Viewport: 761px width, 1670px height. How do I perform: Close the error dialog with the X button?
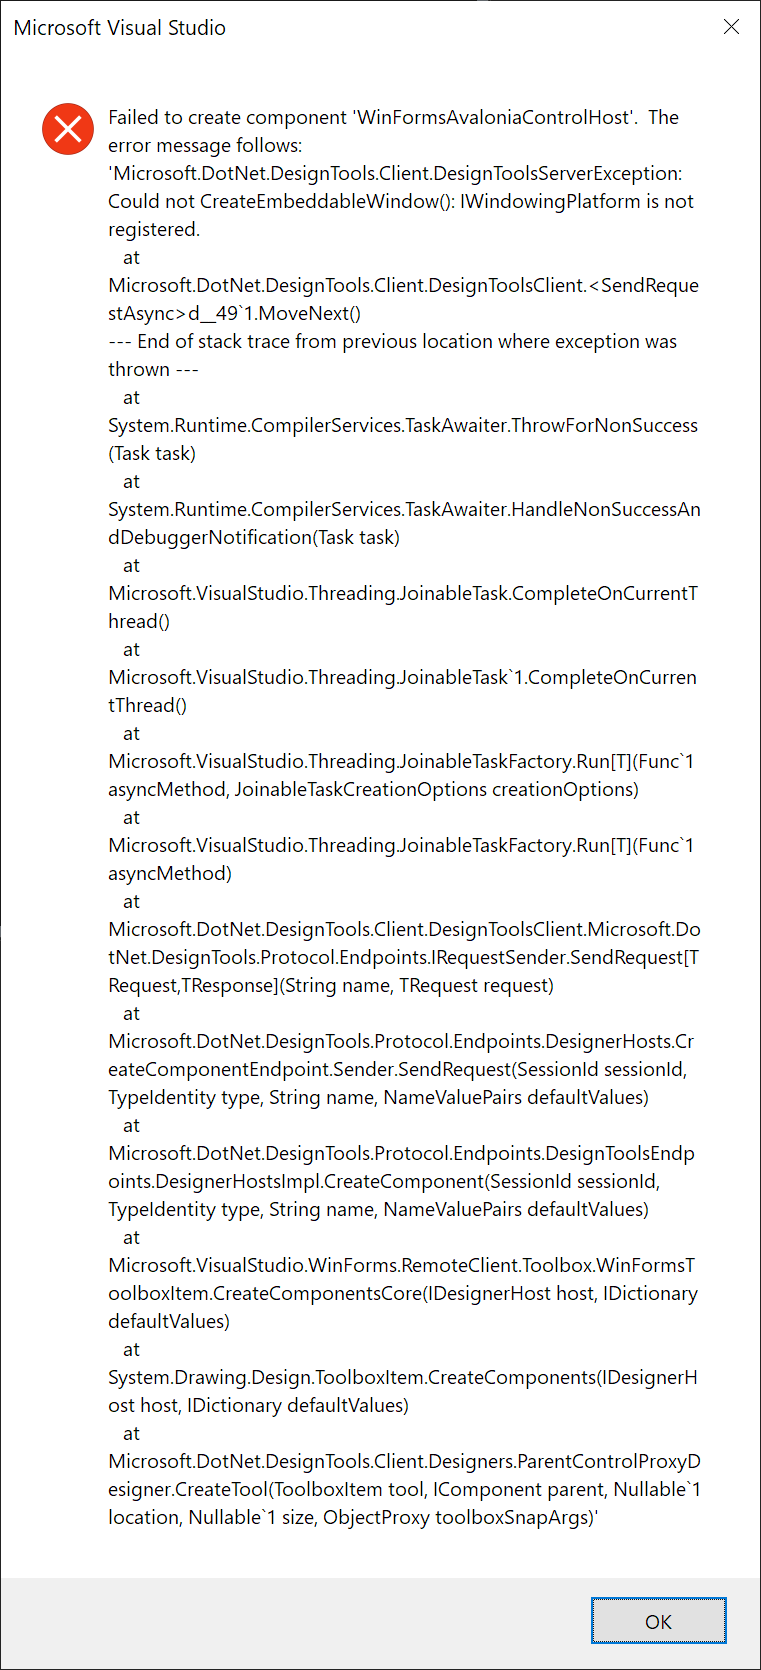click(731, 27)
